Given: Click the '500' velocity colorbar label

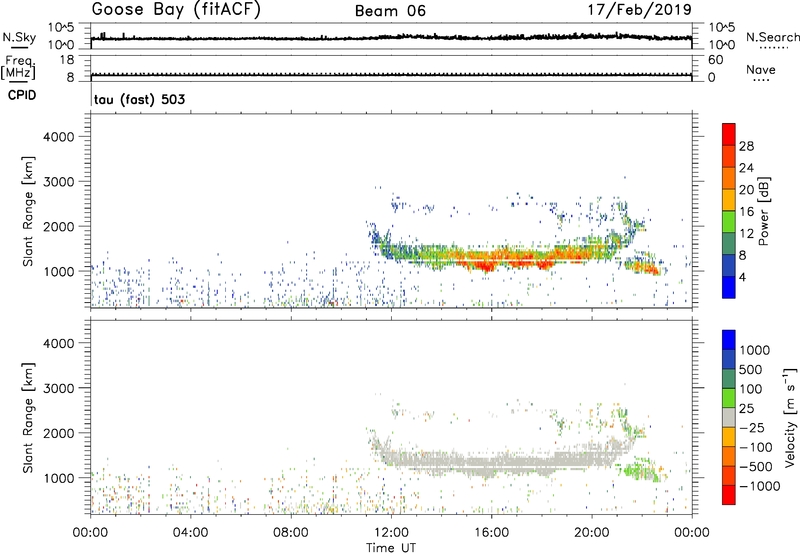Looking at the screenshot, I should coord(752,369).
